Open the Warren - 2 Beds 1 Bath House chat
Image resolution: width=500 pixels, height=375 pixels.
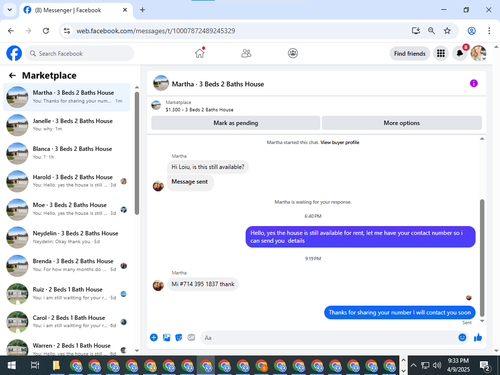(x=67, y=347)
